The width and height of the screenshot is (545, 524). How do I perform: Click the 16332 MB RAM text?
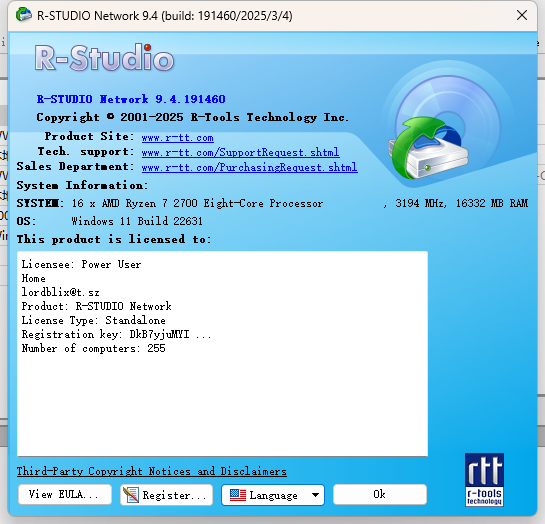491,203
